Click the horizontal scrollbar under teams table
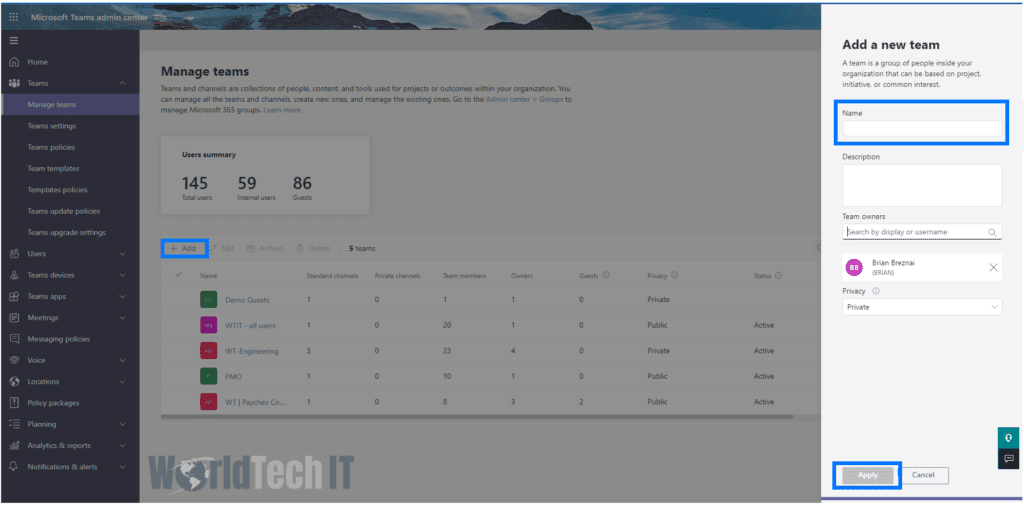Image resolution: width=1024 pixels, height=505 pixels. pyautogui.click(x=477, y=416)
